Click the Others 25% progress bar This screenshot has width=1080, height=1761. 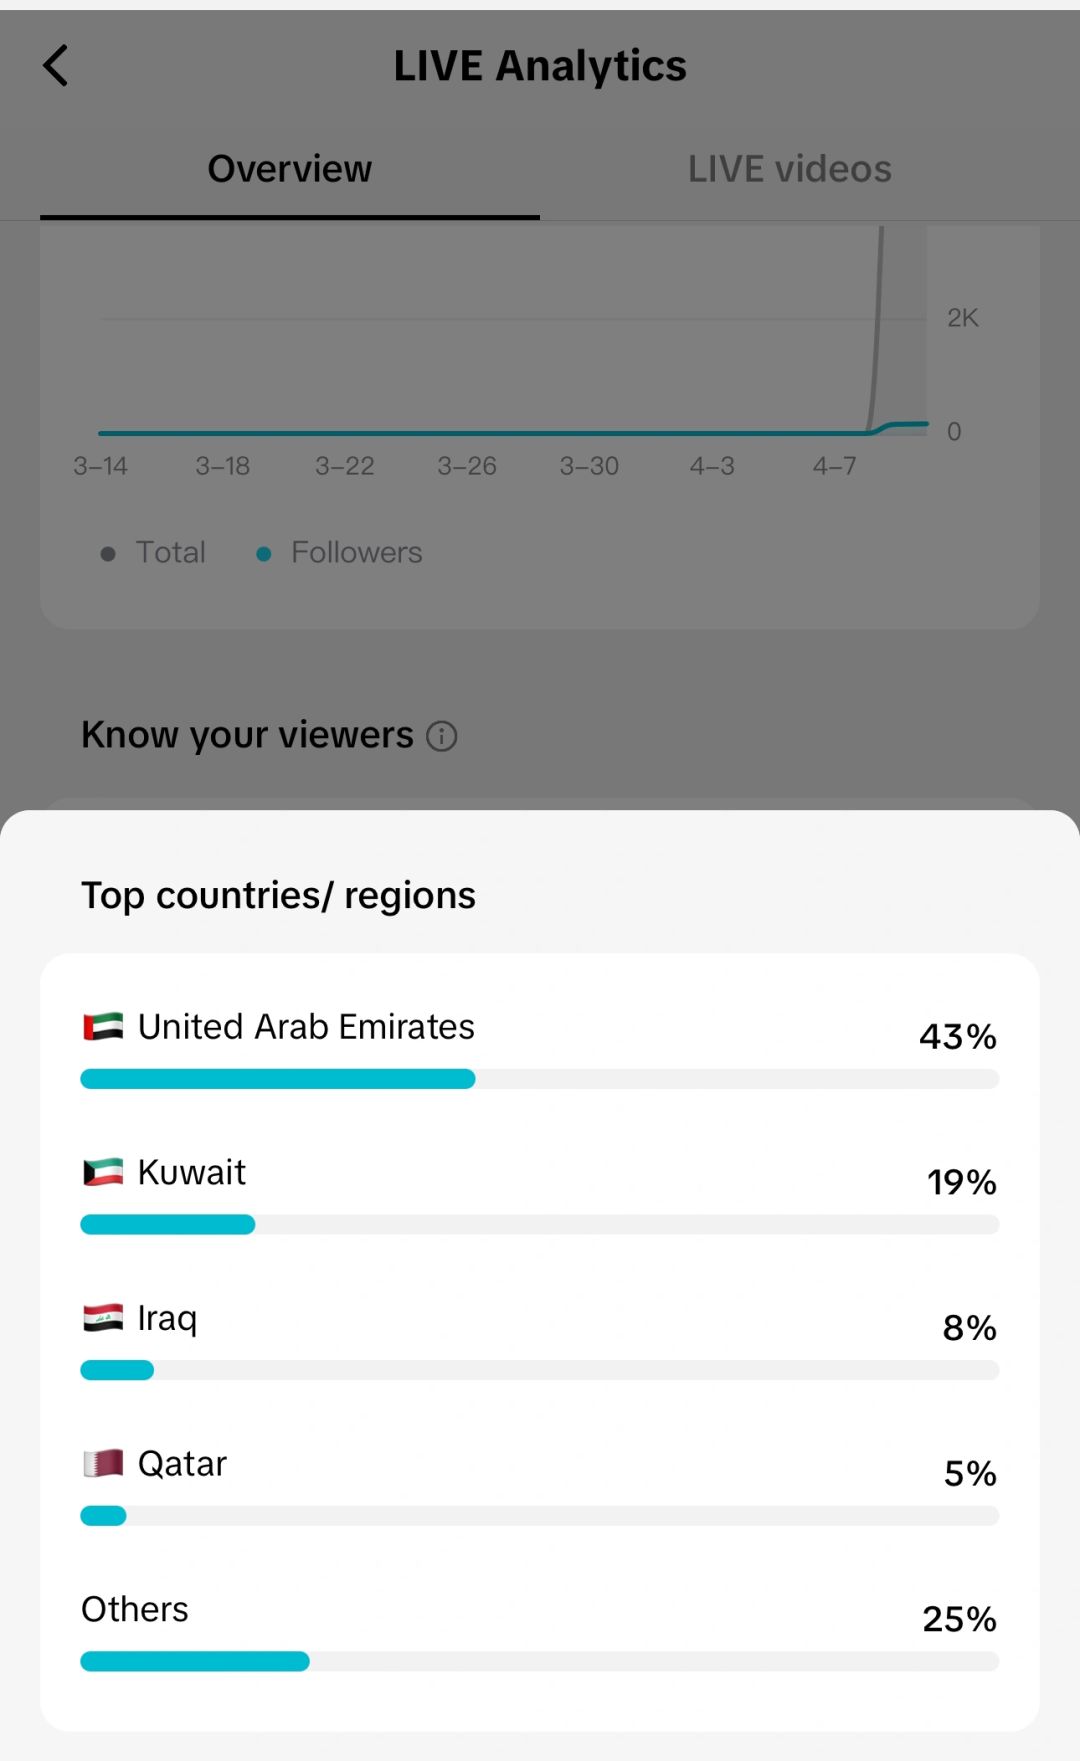point(540,1662)
